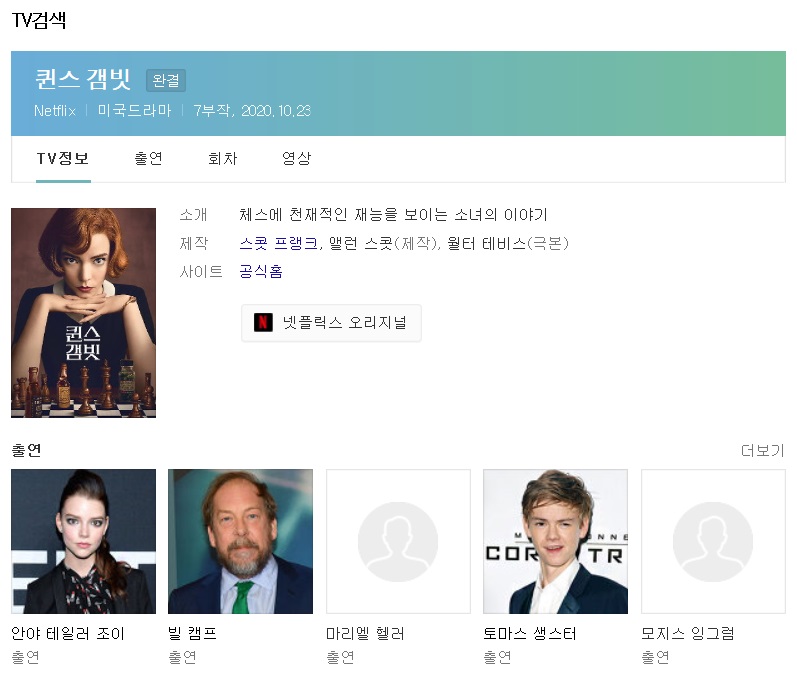Click the 출연 section heading
The height and width of the screenshot is (681, 797).
pos(26,450)
